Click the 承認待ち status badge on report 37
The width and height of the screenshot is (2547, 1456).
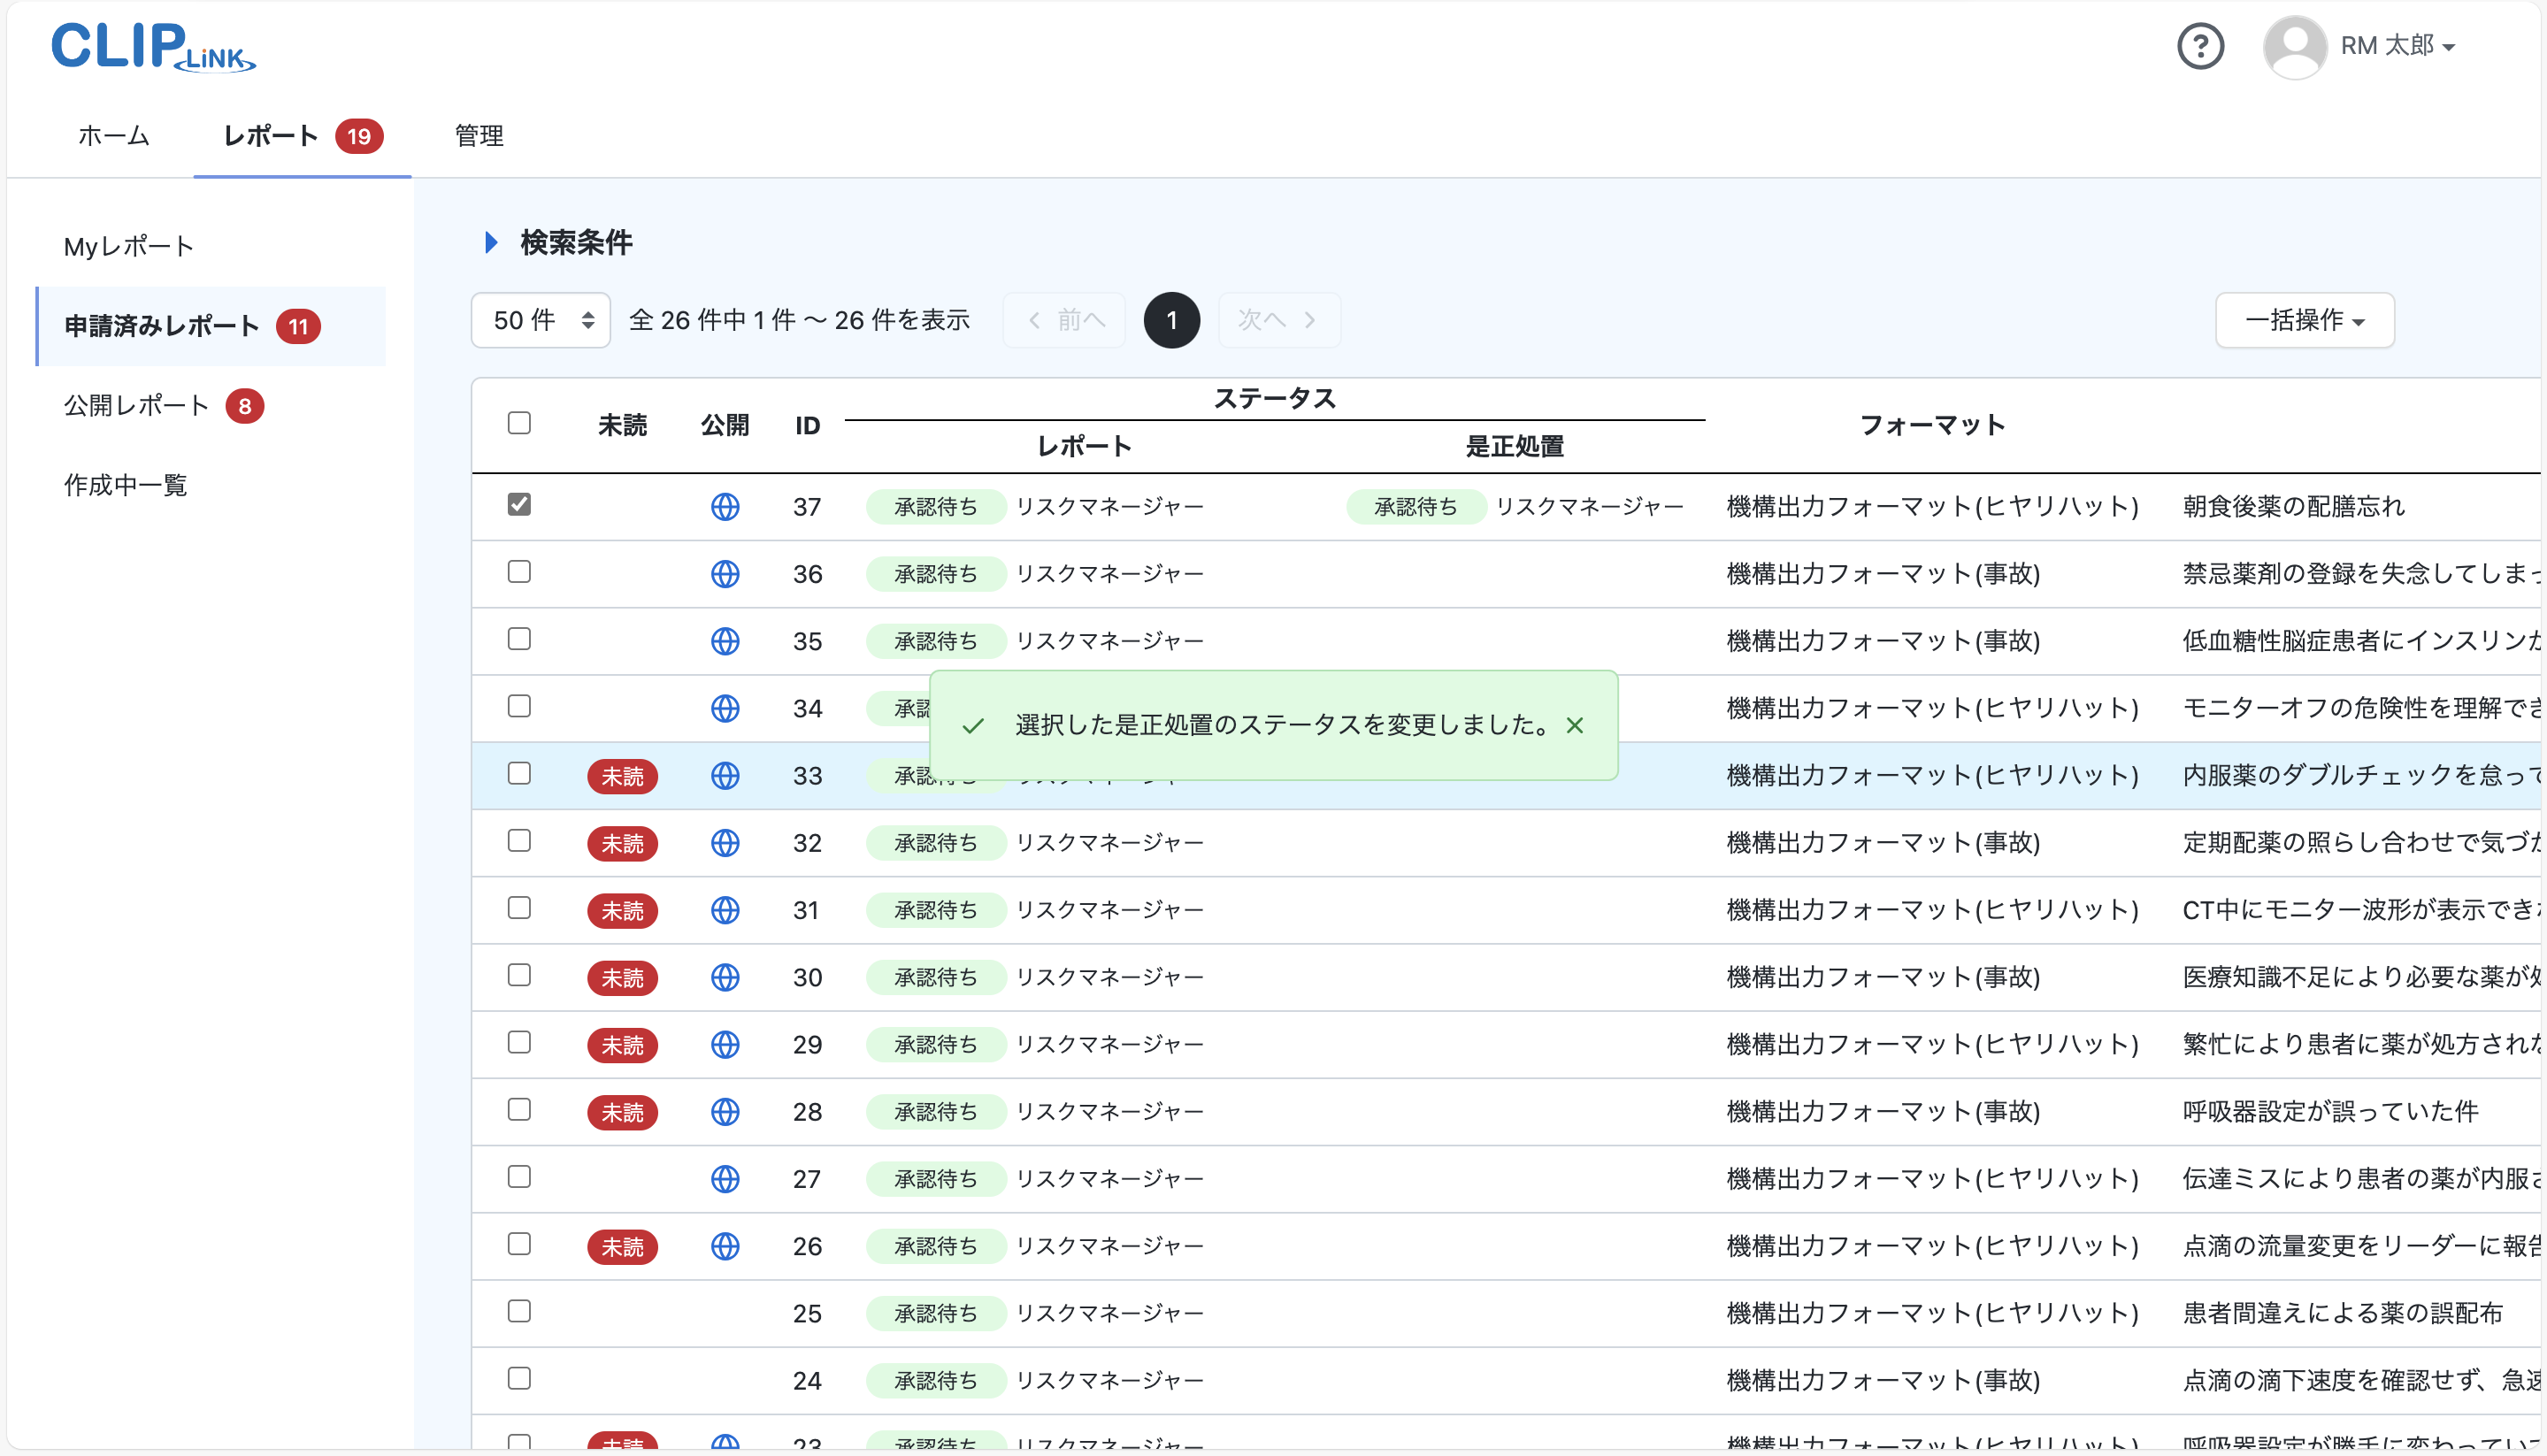935,506
